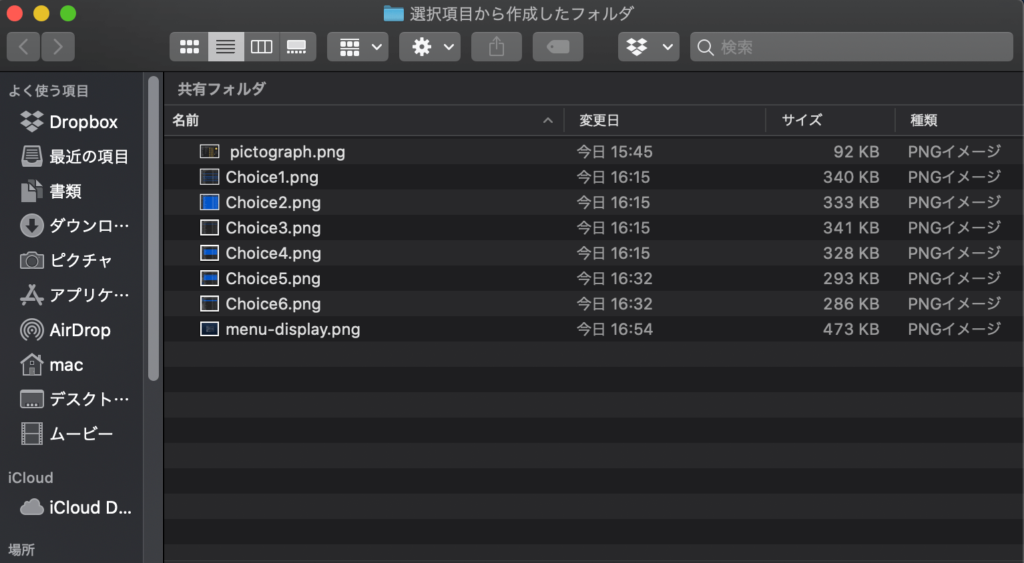Click the 今日 16:54 date cell
This screenshot has width=1024, height=563.
tap(614, 329)
